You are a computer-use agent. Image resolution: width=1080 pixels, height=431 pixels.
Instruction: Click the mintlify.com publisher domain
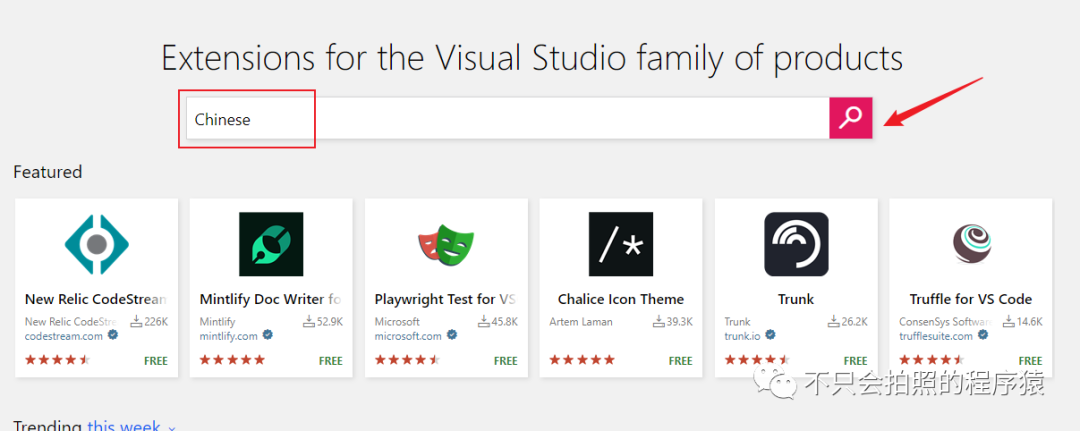(229, 336)
